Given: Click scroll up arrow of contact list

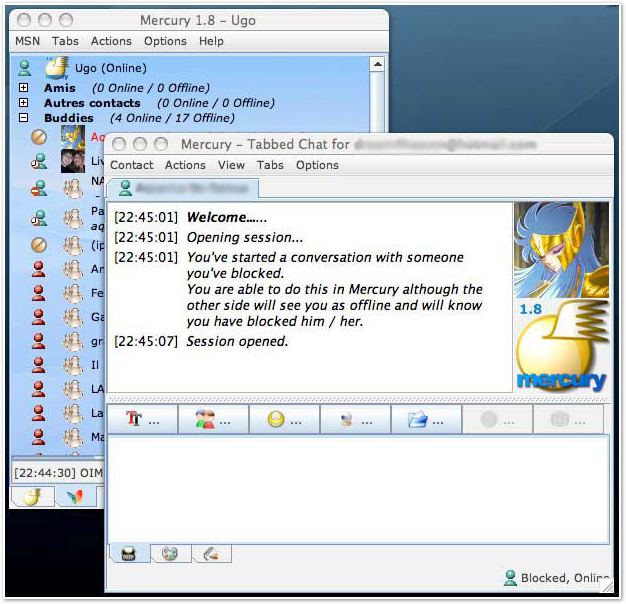Looking at the screenshot, I should pos(377,64).
